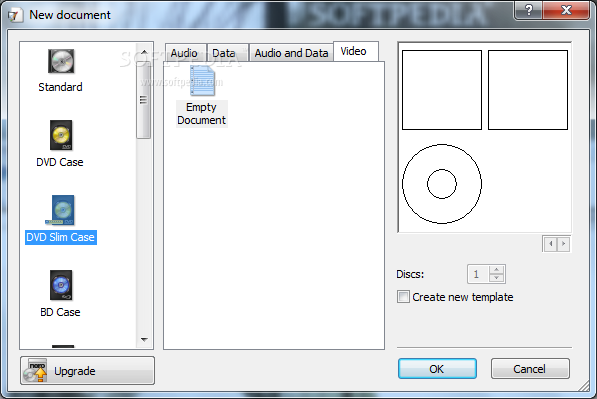Choose the DVD Case icon
This screenshot has width=597, height=399.
[61, 135]
